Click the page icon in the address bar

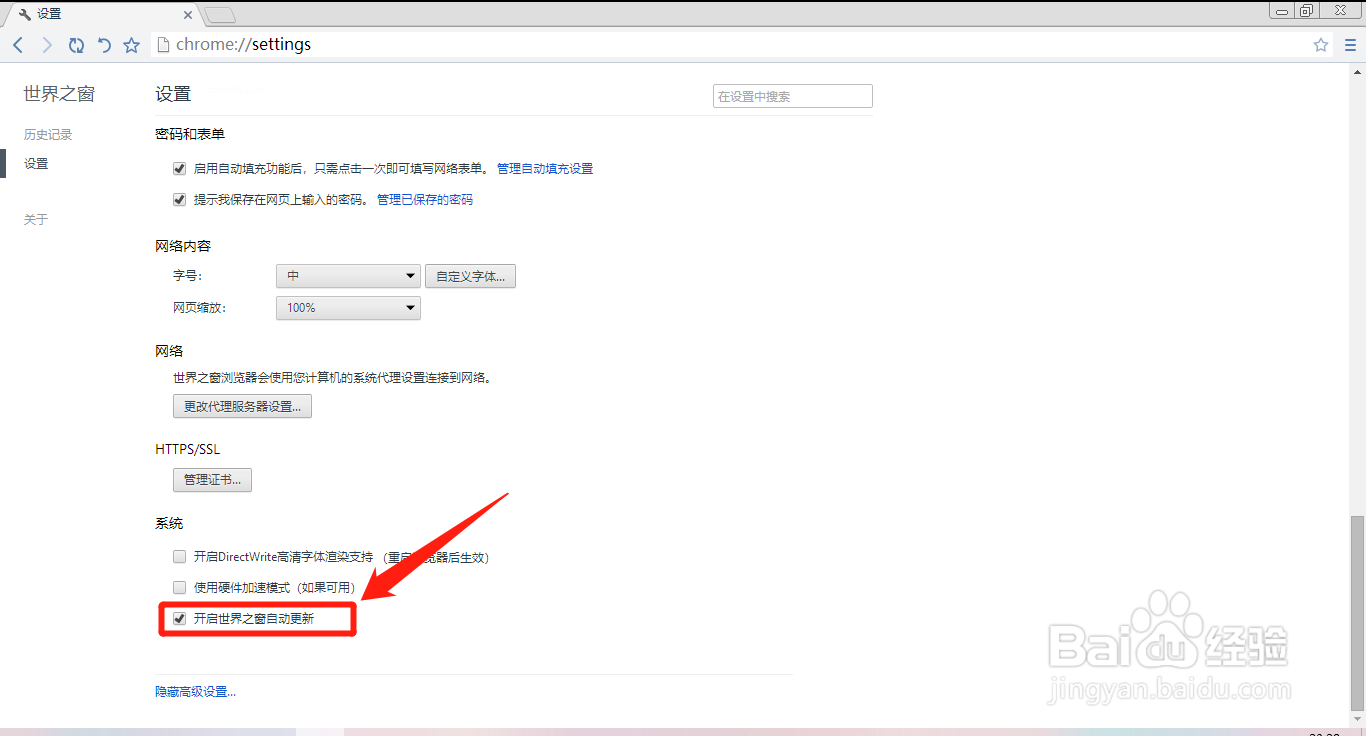pyautogui.click(x=164, y=45)
